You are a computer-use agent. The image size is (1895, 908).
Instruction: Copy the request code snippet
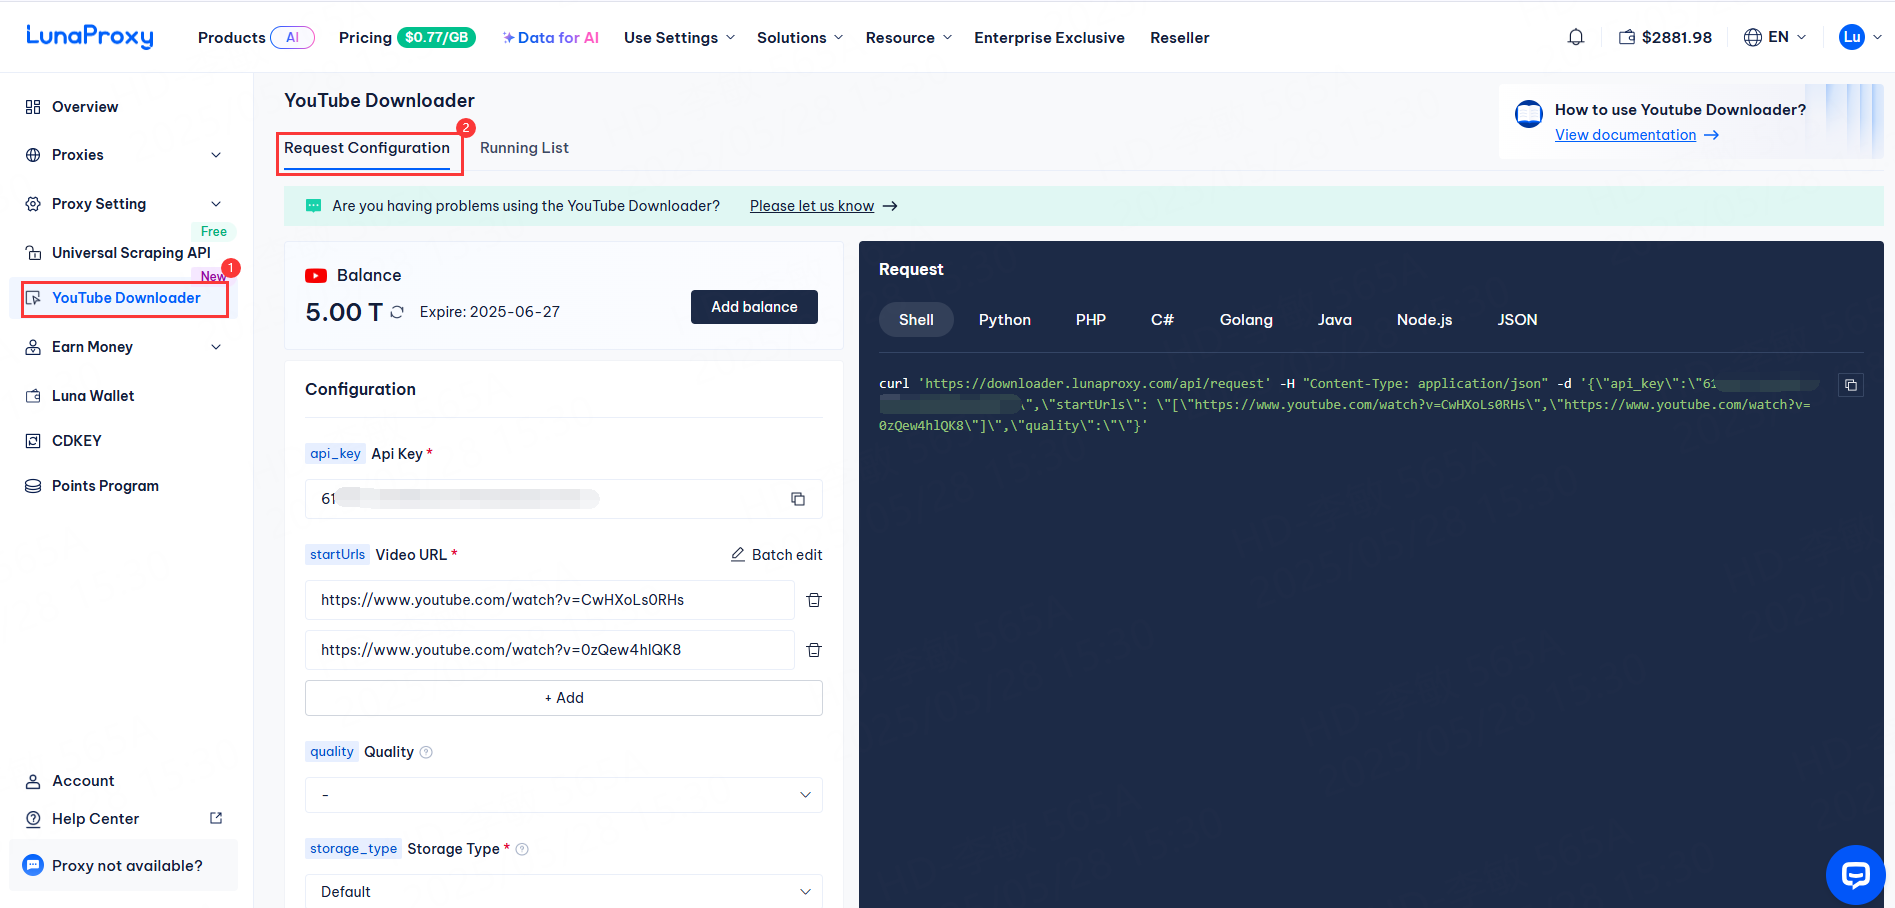coord(1851,385)
